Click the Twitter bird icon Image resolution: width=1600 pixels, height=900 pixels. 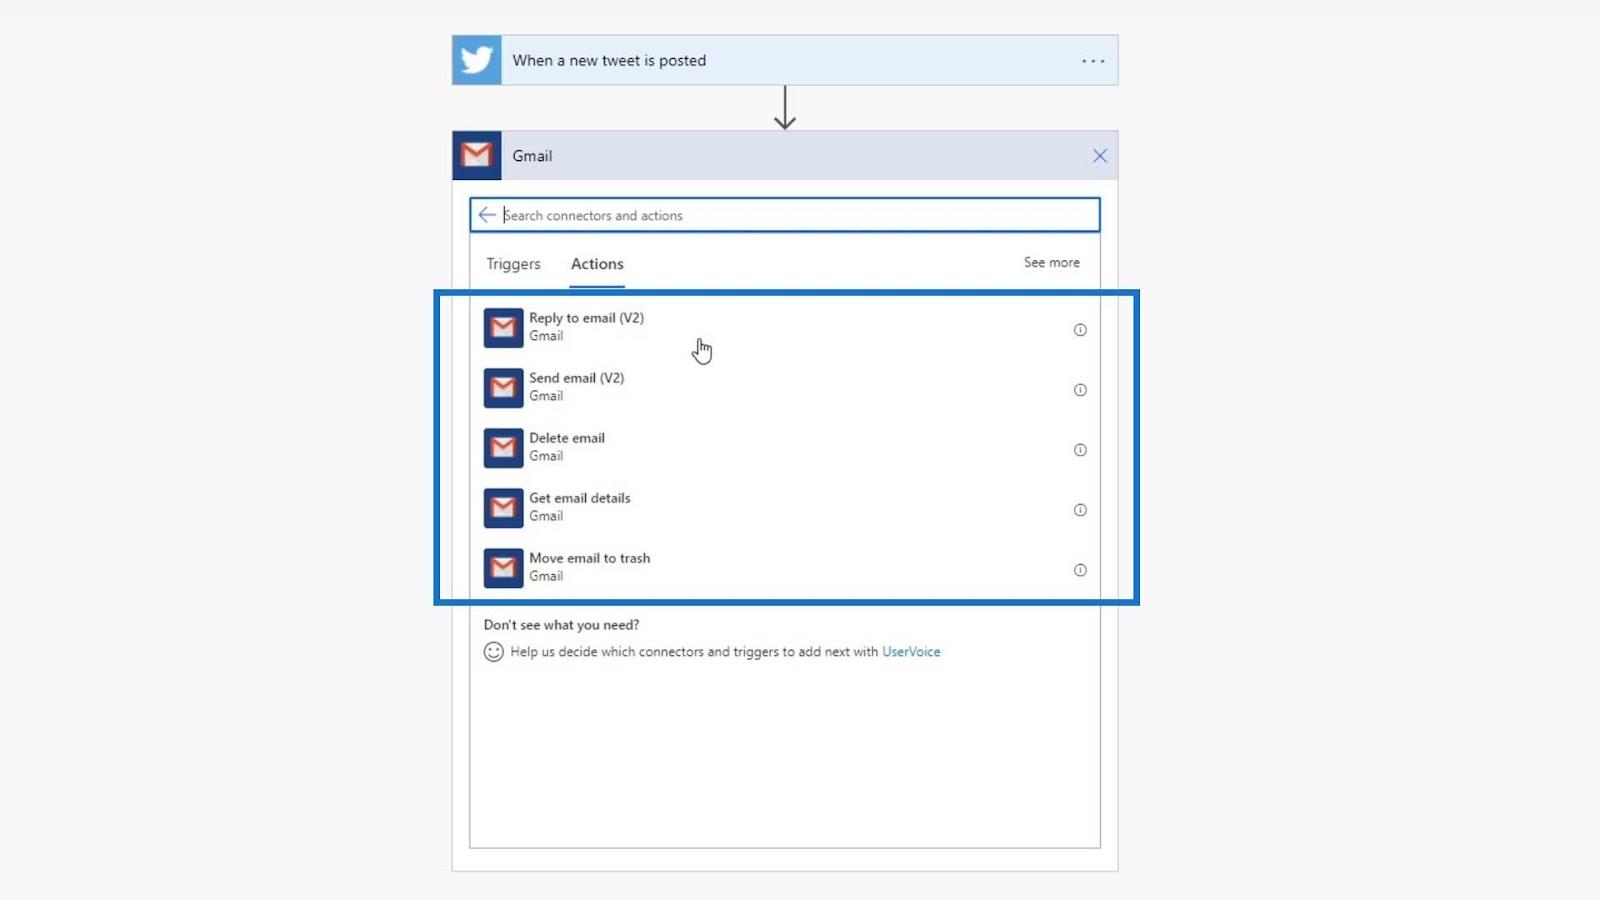[x=476, y=60]
